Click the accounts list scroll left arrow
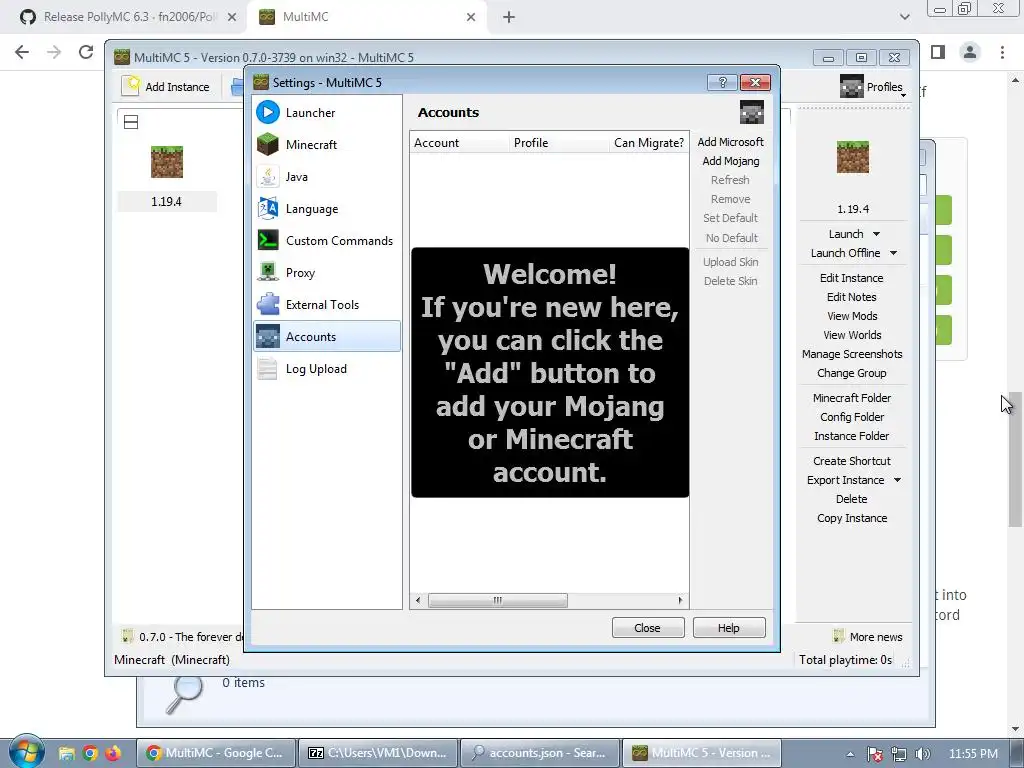Viewport: 1024px width, 768px height. (418, 600)
